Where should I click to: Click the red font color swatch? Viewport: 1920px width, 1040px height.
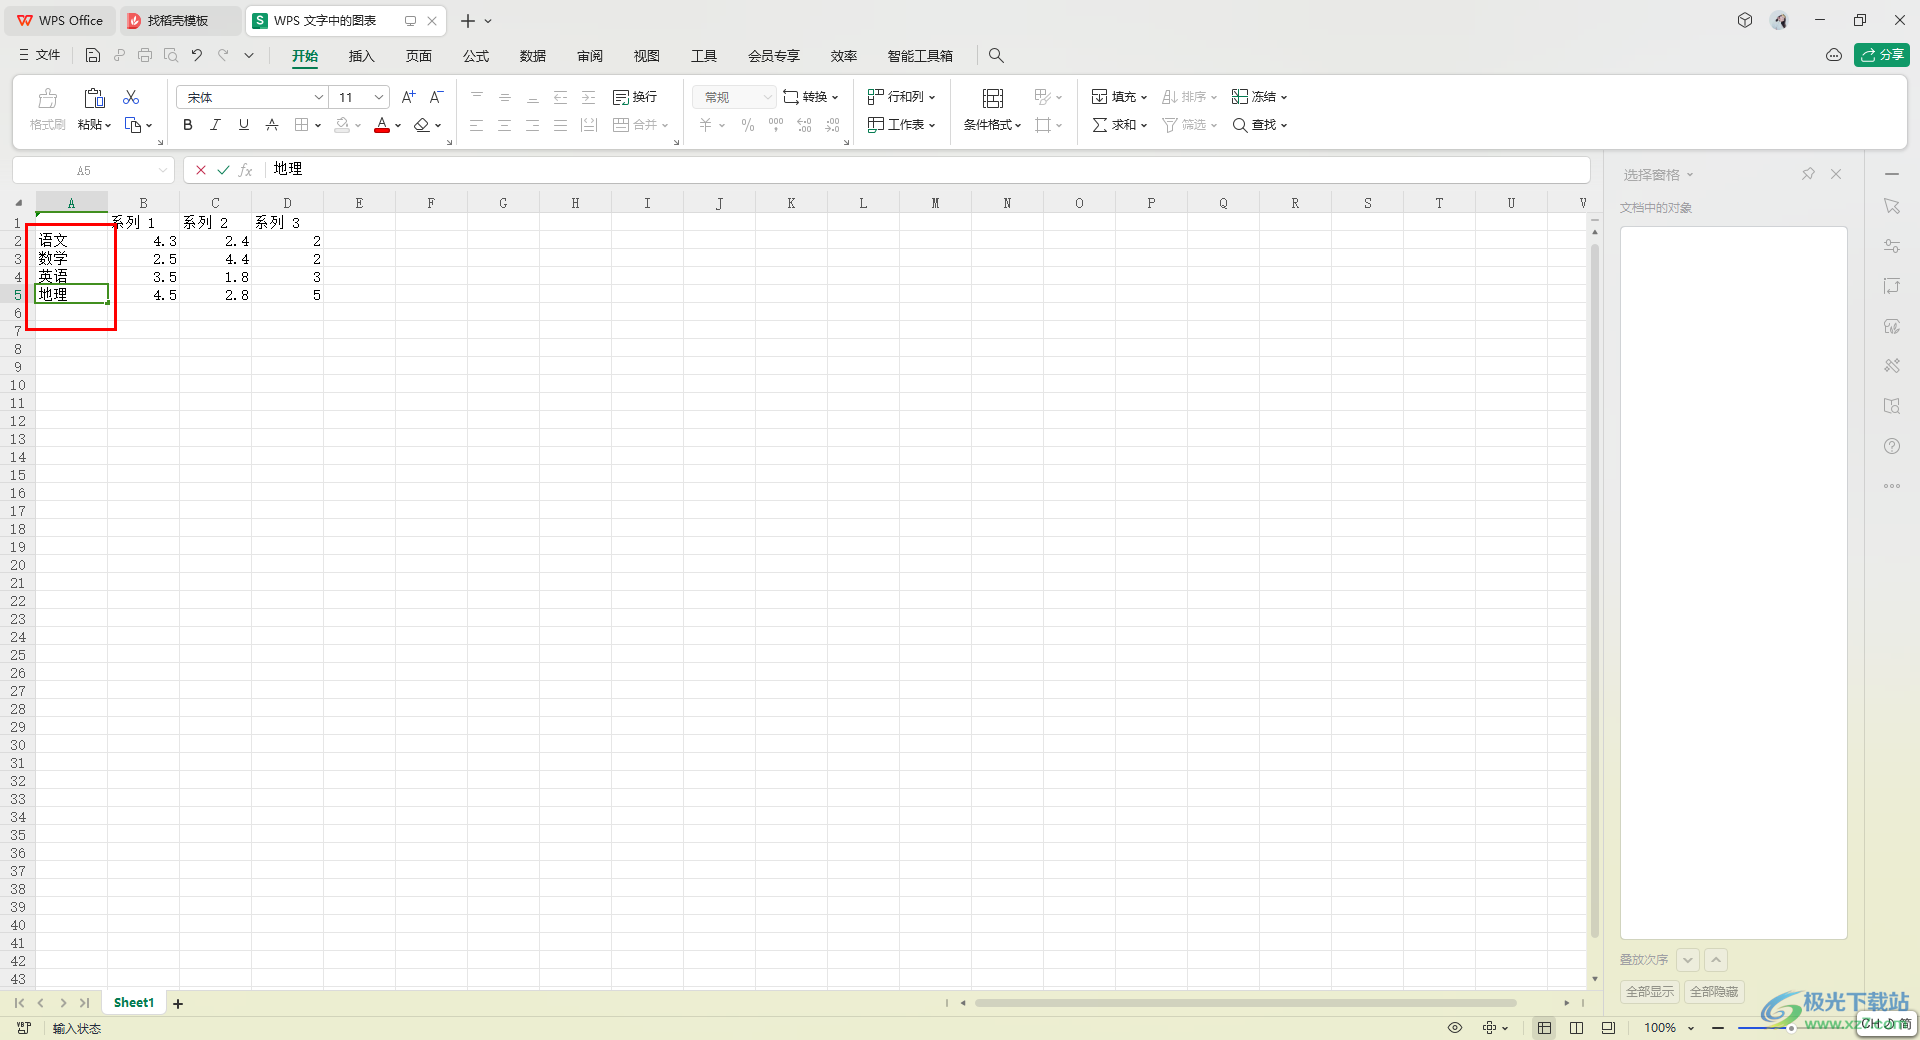382,125
